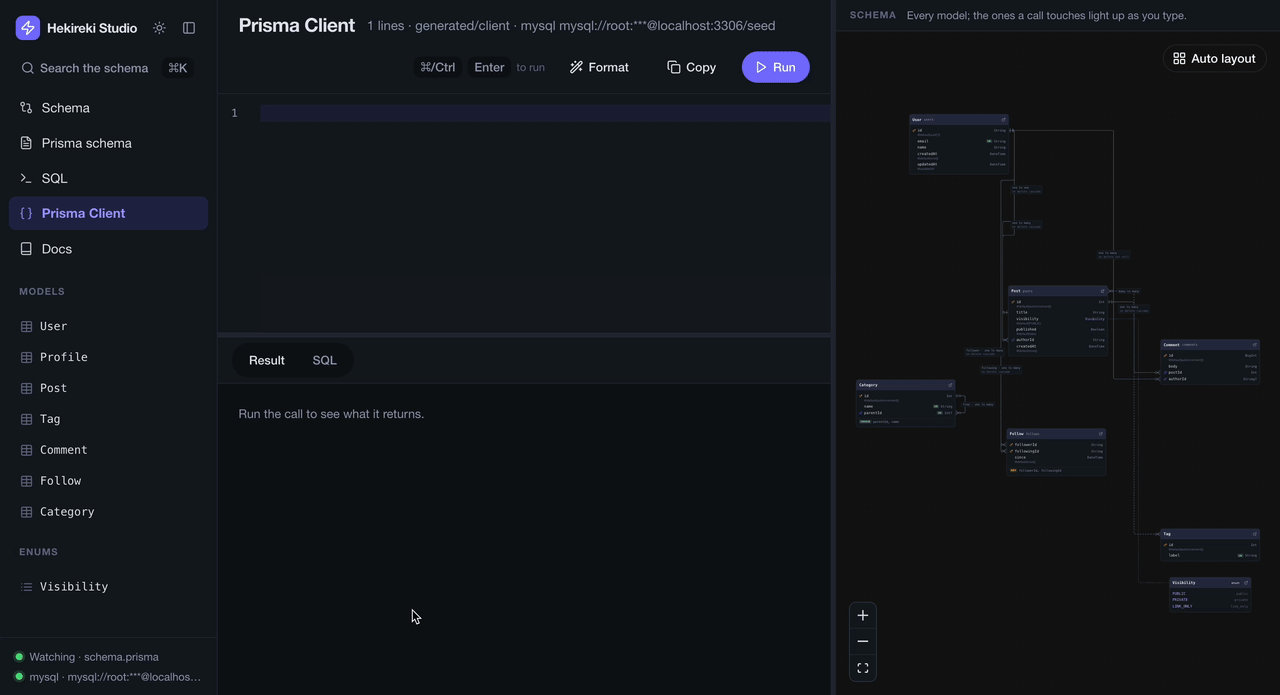
Task: Select the Post table header in diagram
Action: pos(1058,291)
